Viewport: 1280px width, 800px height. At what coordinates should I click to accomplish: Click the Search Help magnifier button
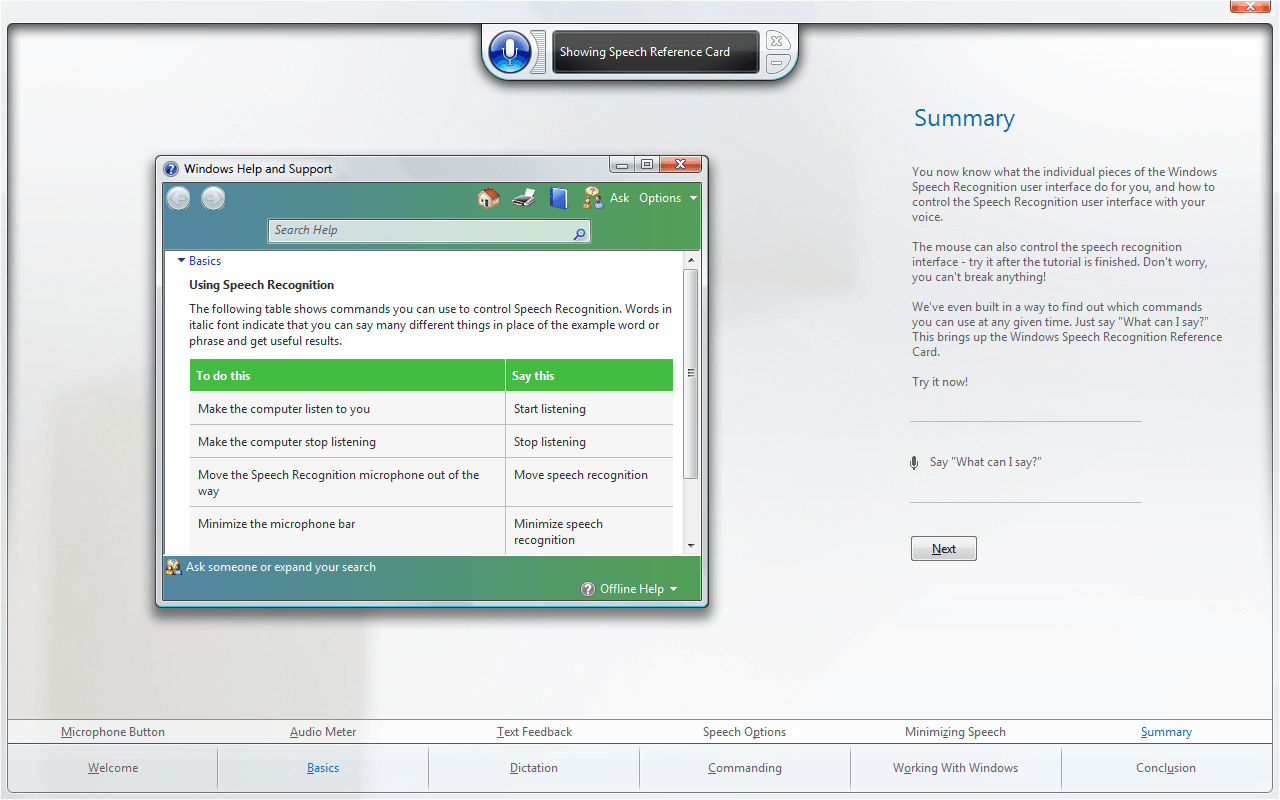pos(579,233)
